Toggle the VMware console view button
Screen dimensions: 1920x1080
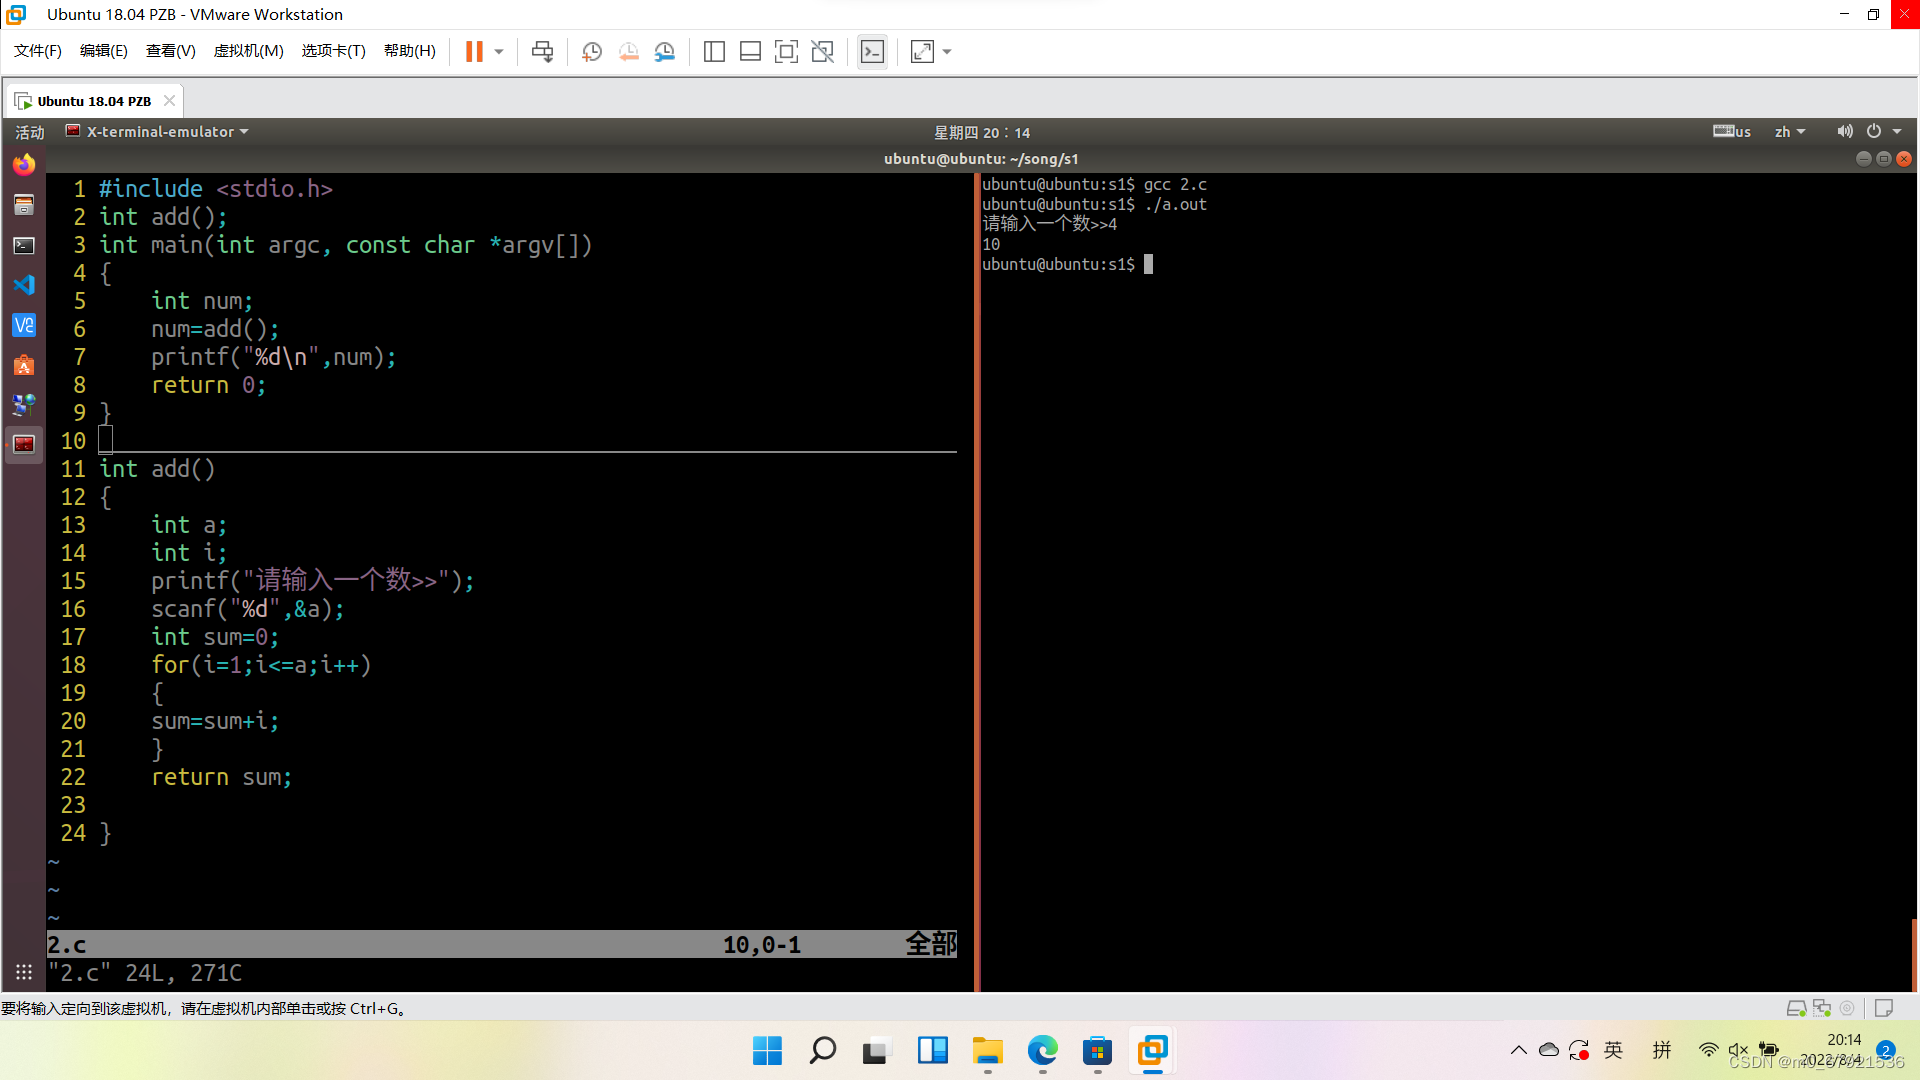pos(872,51)
